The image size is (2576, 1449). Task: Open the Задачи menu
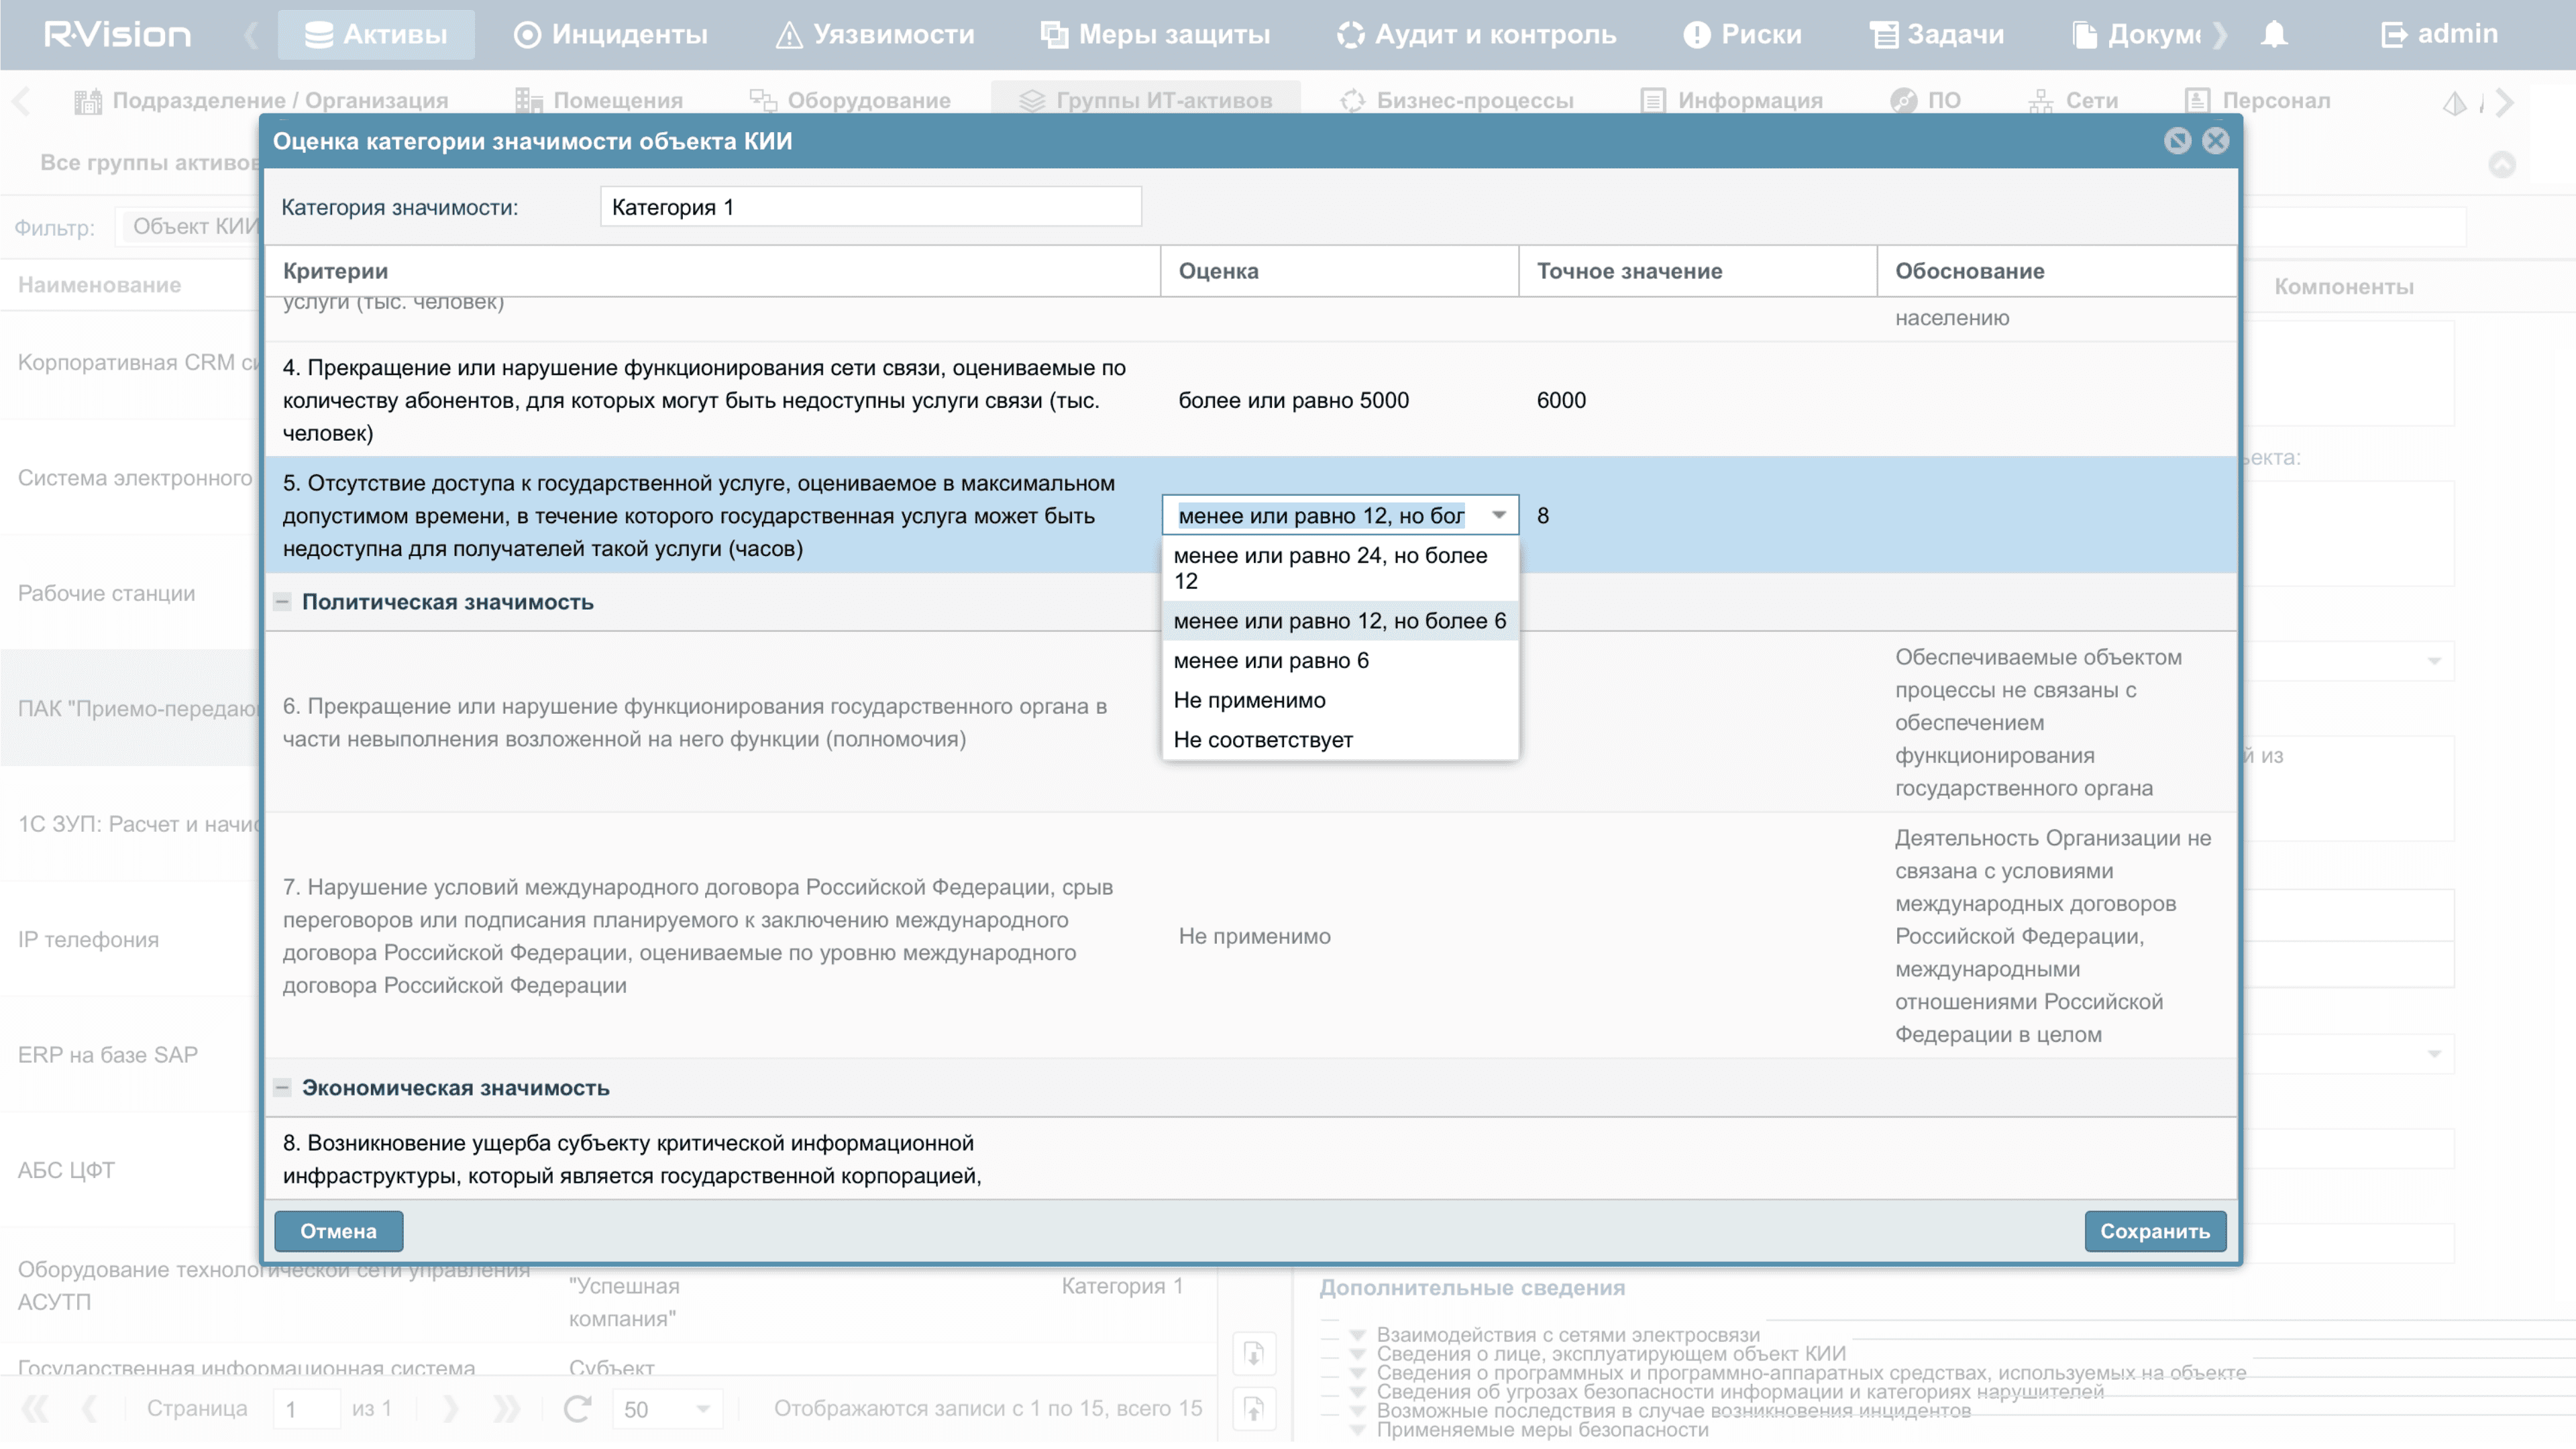tap(1937, 34)
